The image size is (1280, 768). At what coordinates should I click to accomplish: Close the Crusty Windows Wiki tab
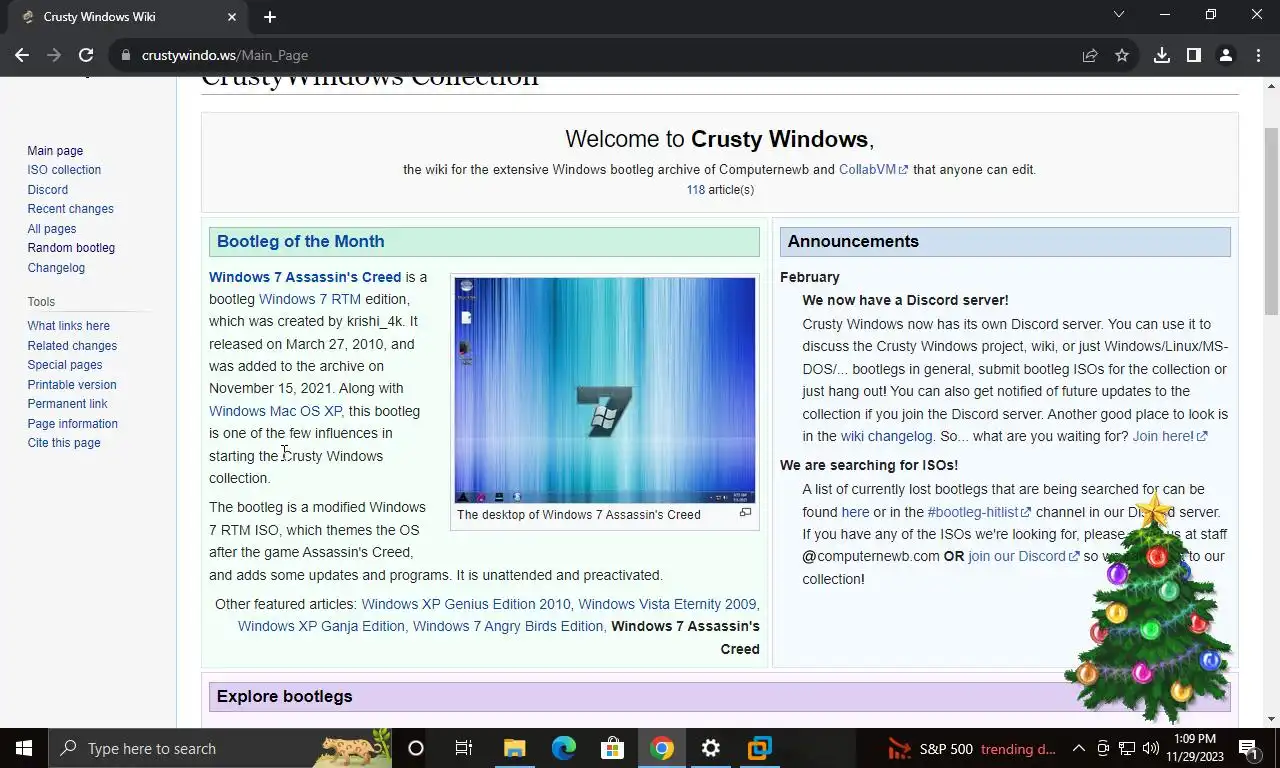232,17
